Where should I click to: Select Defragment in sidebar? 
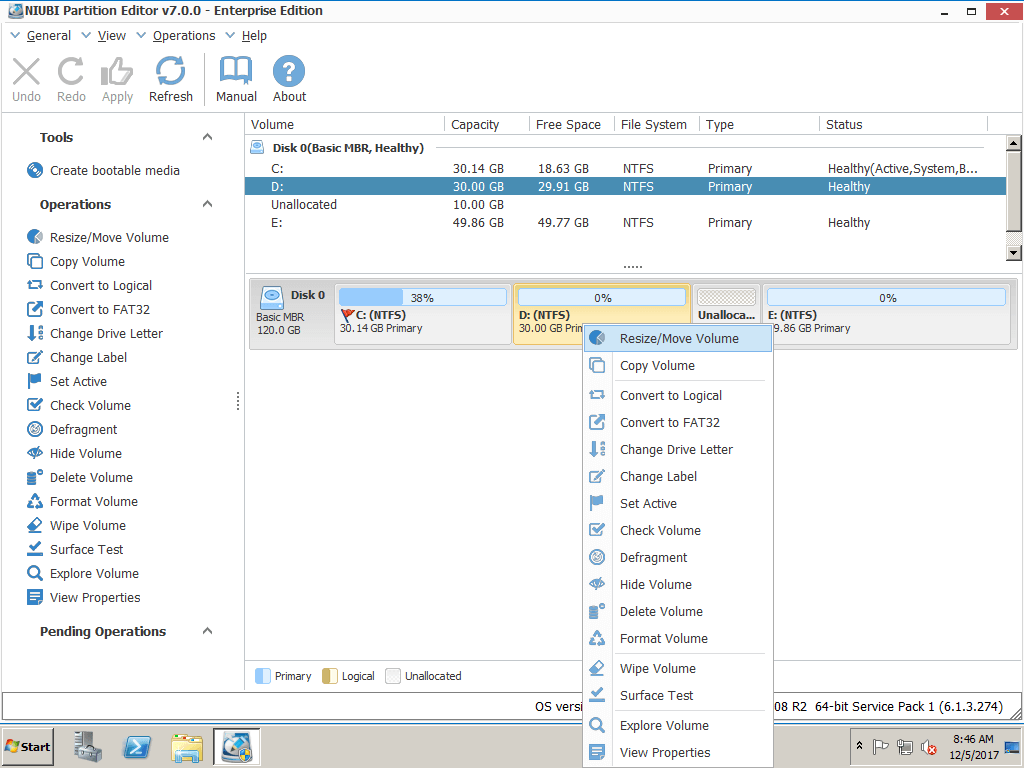click(x=72, y=430)
